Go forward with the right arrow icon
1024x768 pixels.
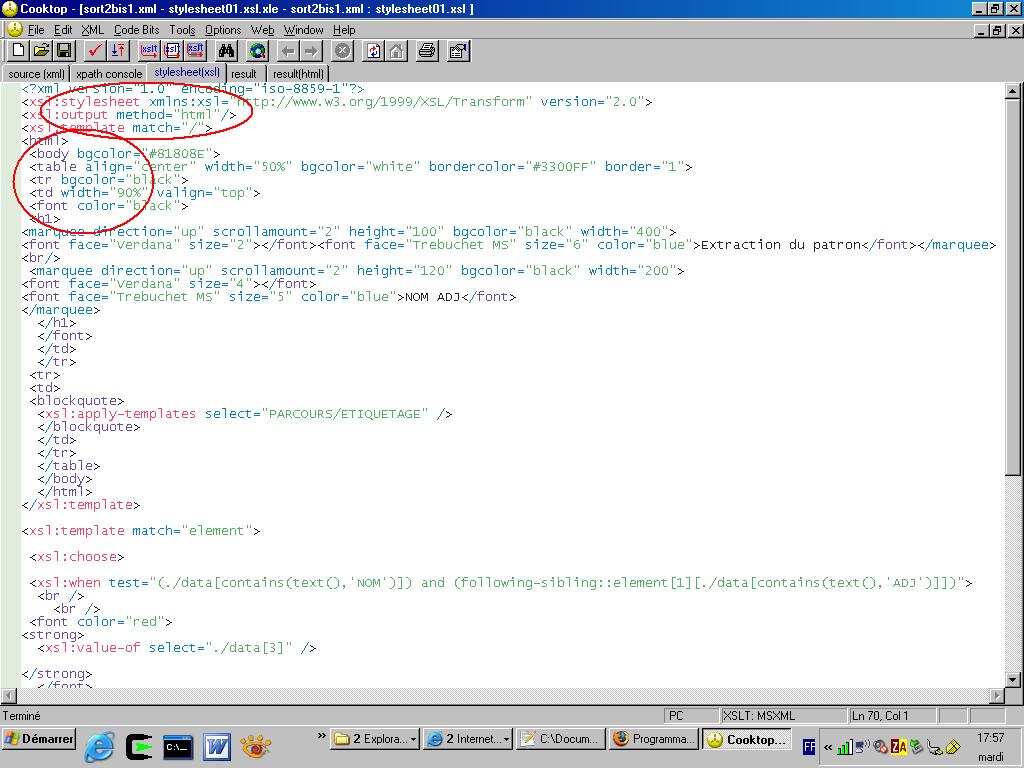click(x=312, y=50)
